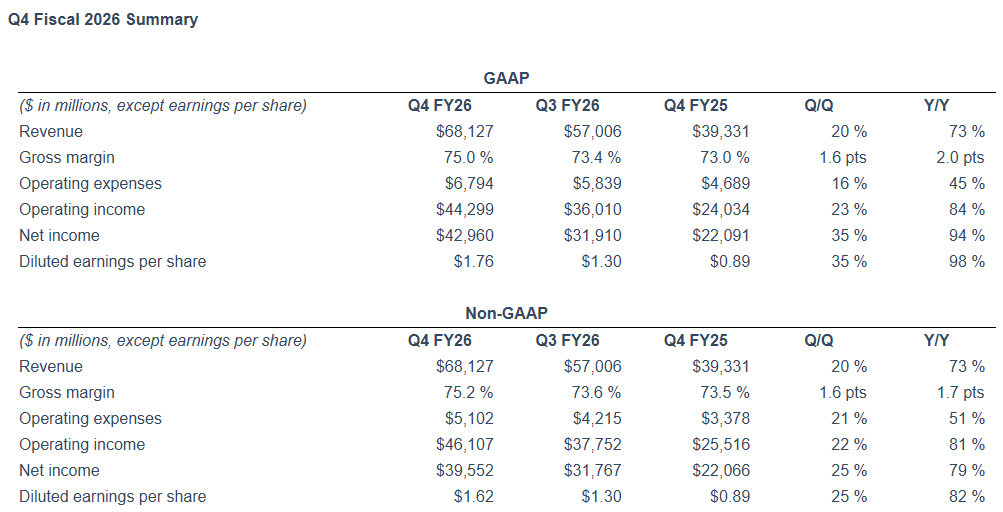Select the GAAP gross margin 2.0 pts cell
Screen dimensions: 1003x512
coord(959,158)
